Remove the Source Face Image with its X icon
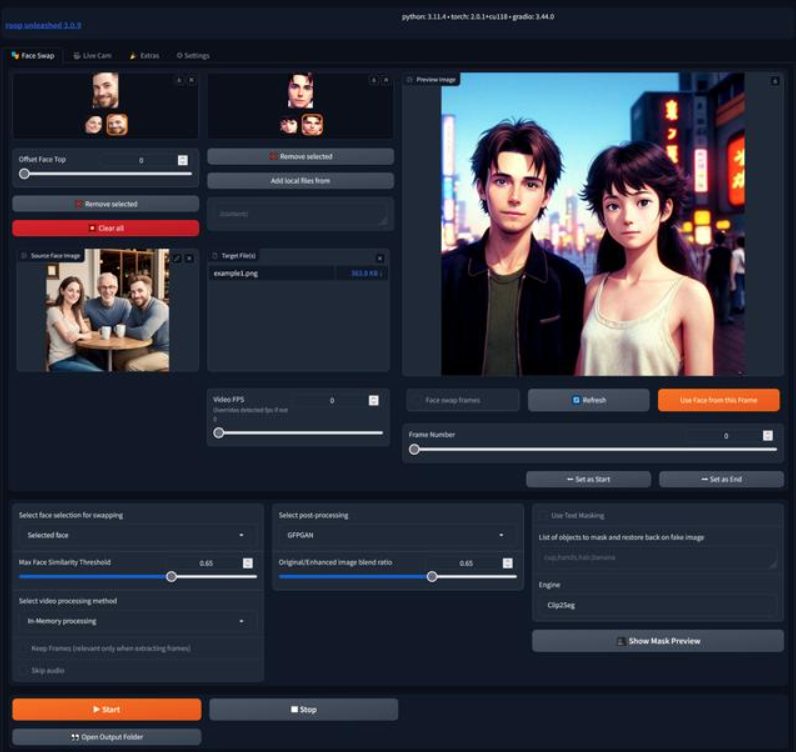 (190, 257)
